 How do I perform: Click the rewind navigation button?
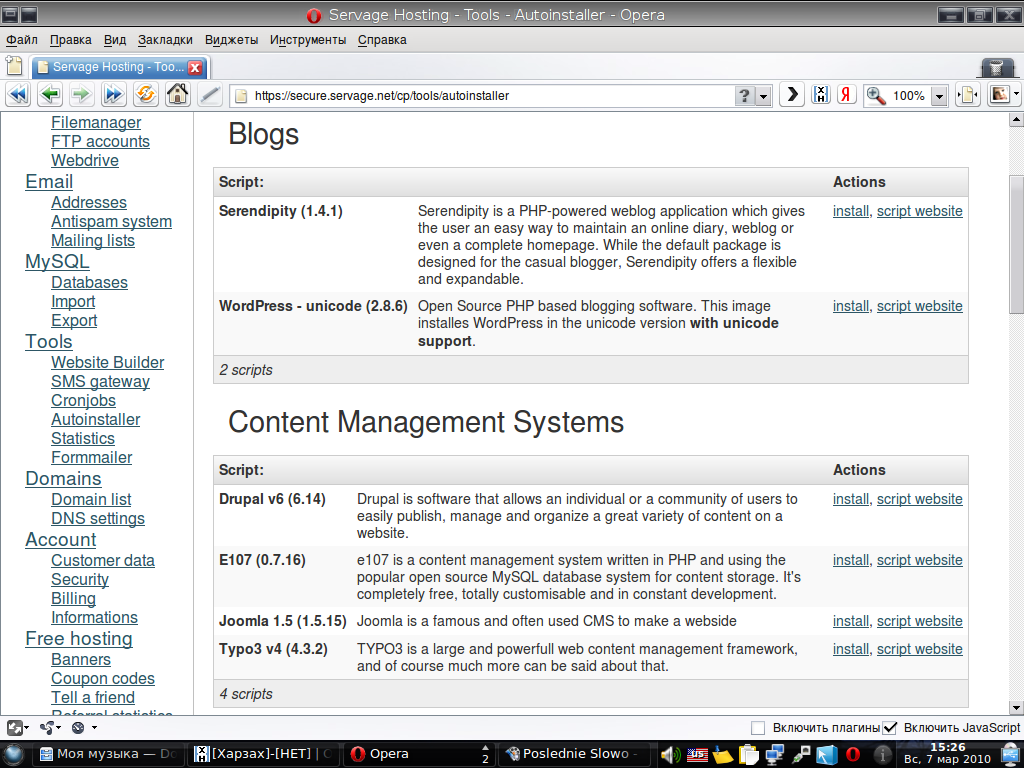18,95
